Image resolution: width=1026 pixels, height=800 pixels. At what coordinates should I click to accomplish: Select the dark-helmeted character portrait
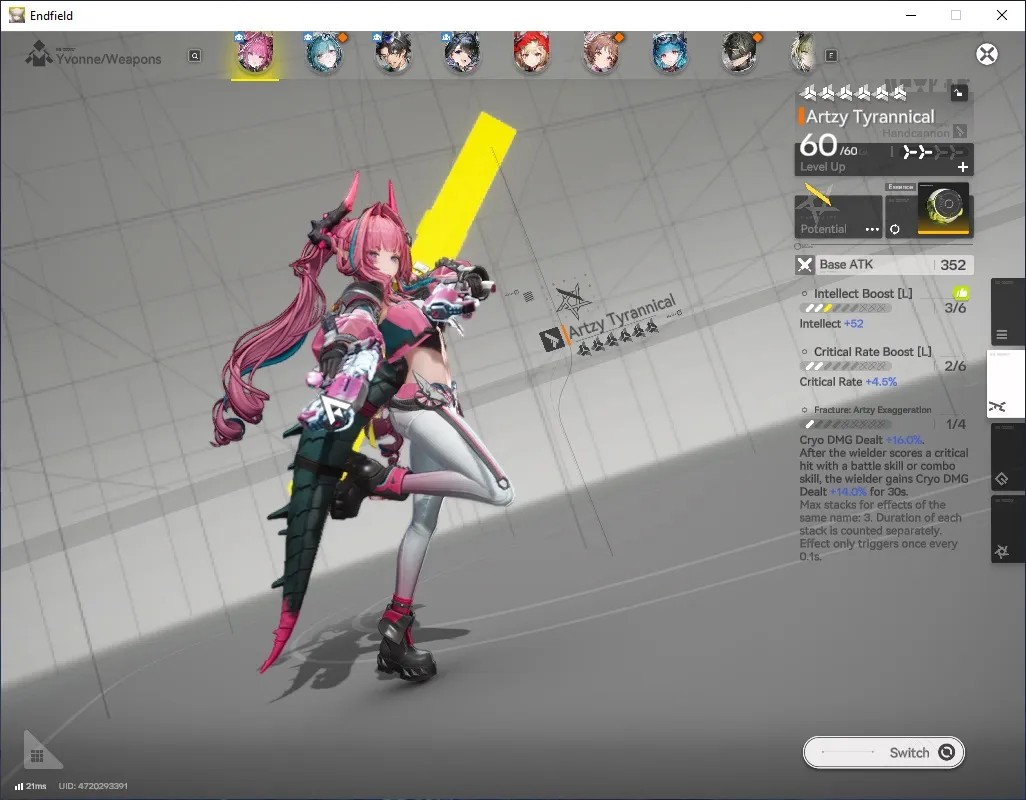point(739,52)
